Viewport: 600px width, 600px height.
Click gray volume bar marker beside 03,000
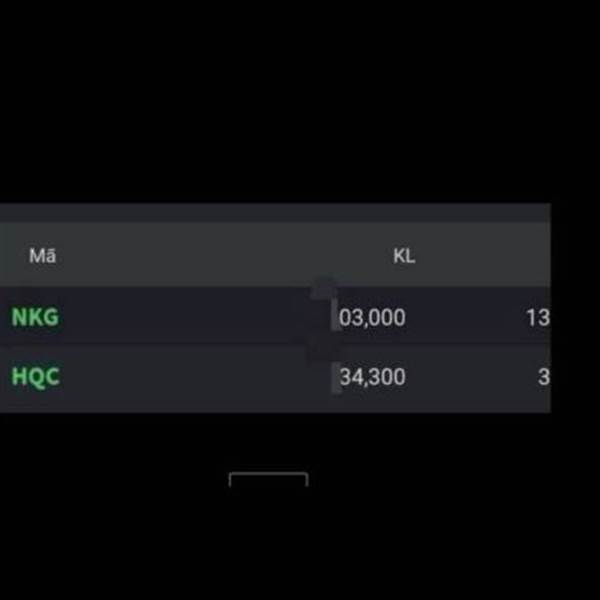pos(335,317)
